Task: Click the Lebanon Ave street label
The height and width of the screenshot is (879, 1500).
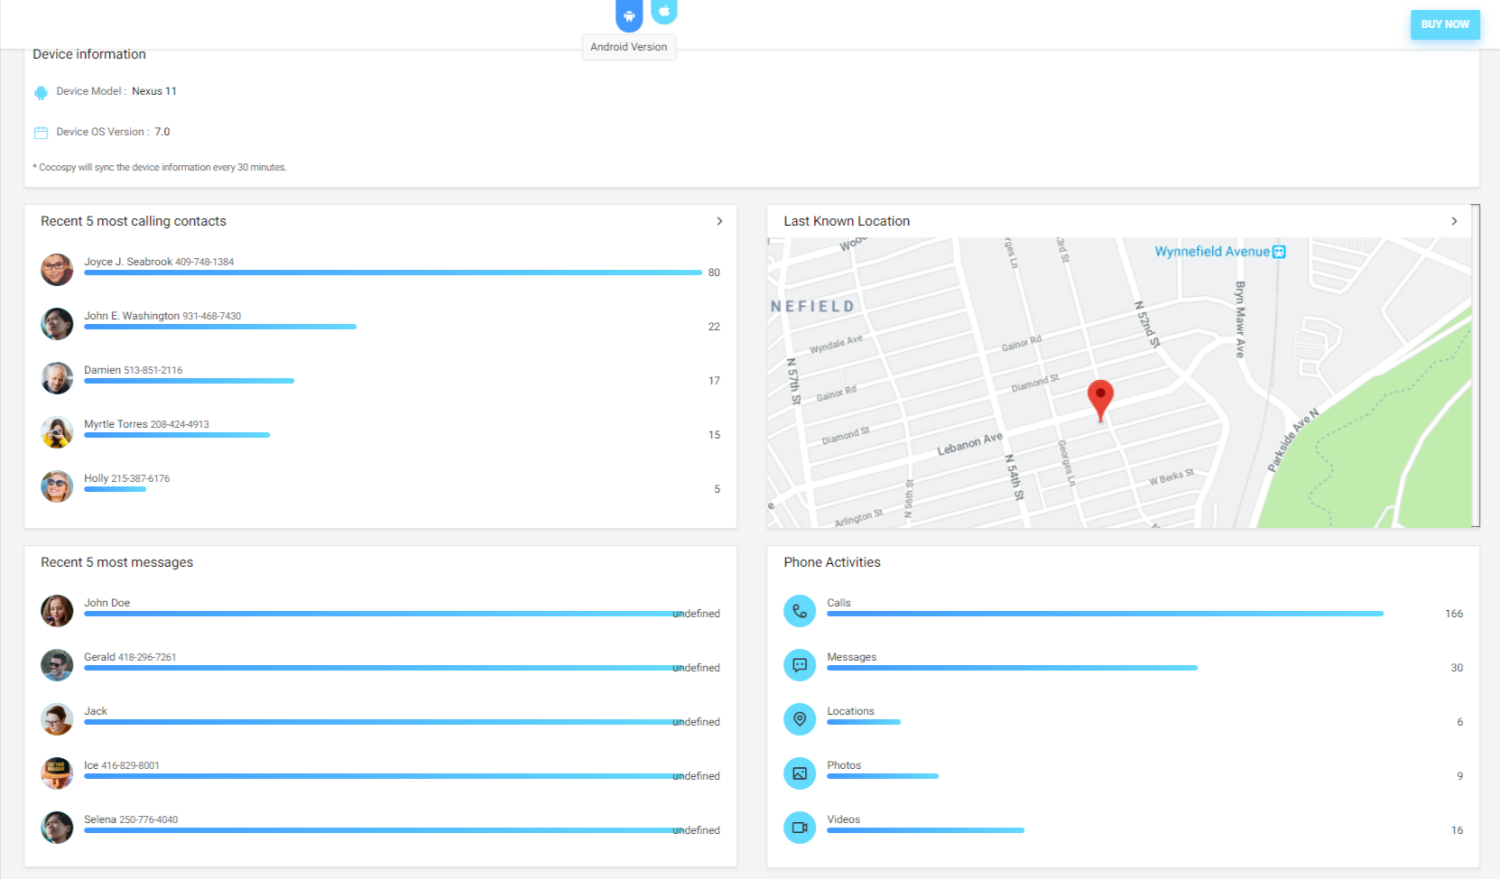Action: (x=970, y=444)
